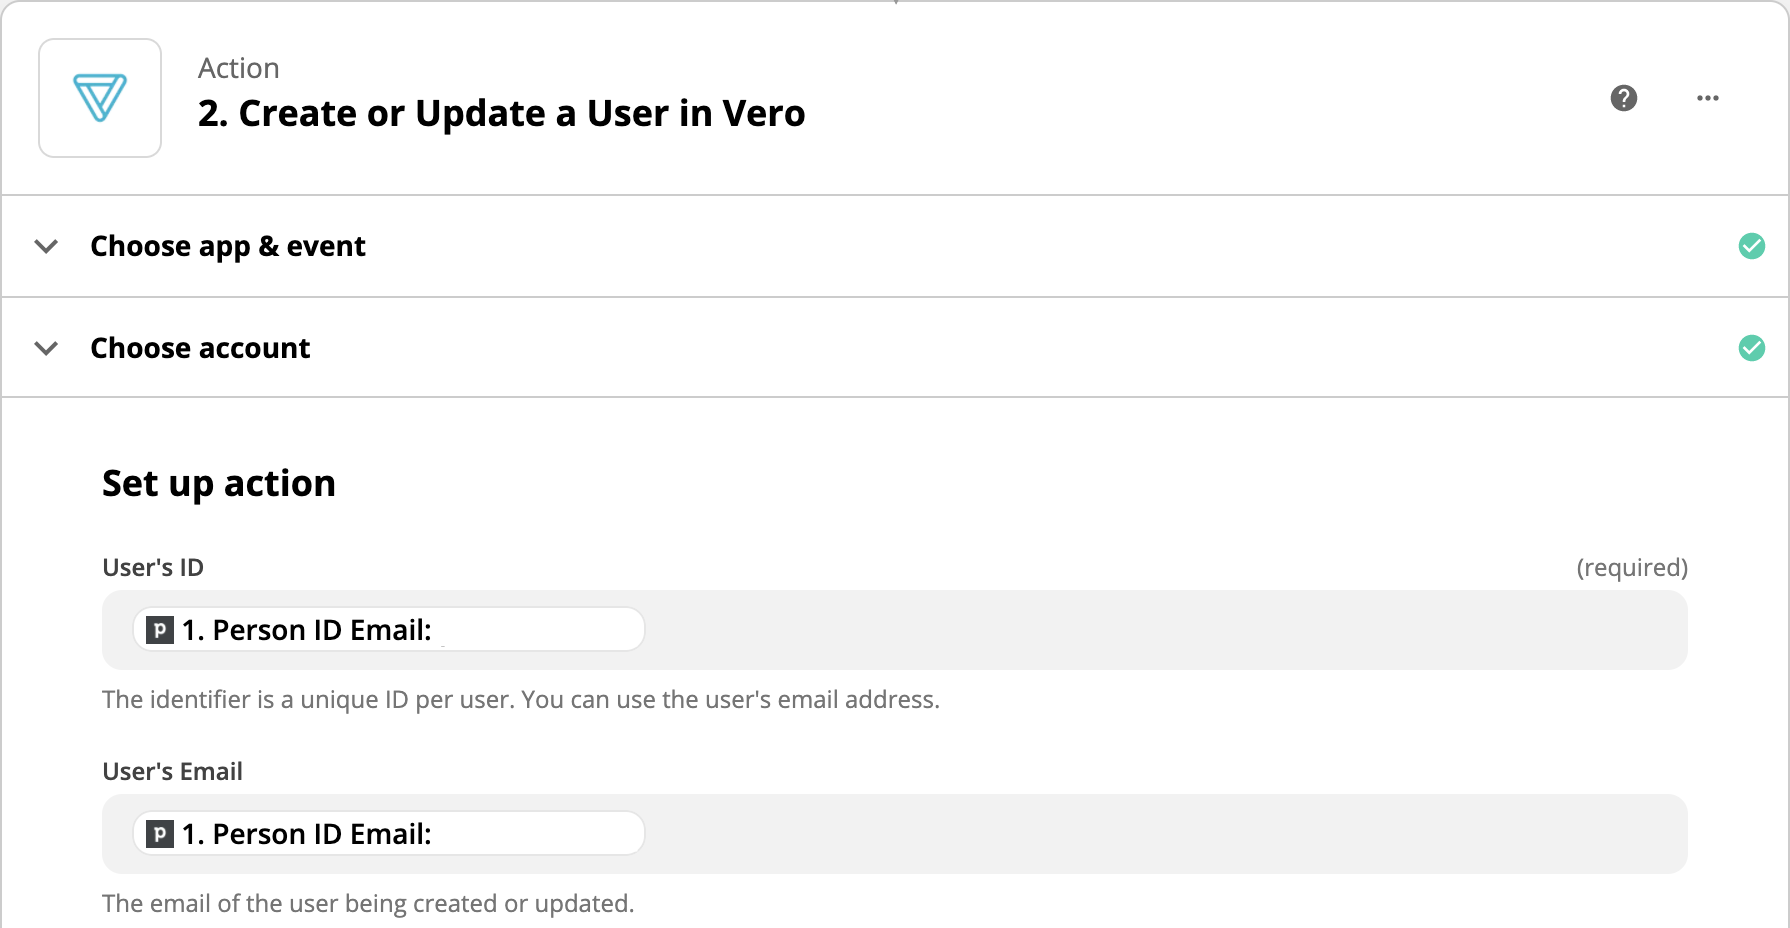
Task: Open the three-dot options menu
Action: pyautogui.click(x=1707, y=97)
